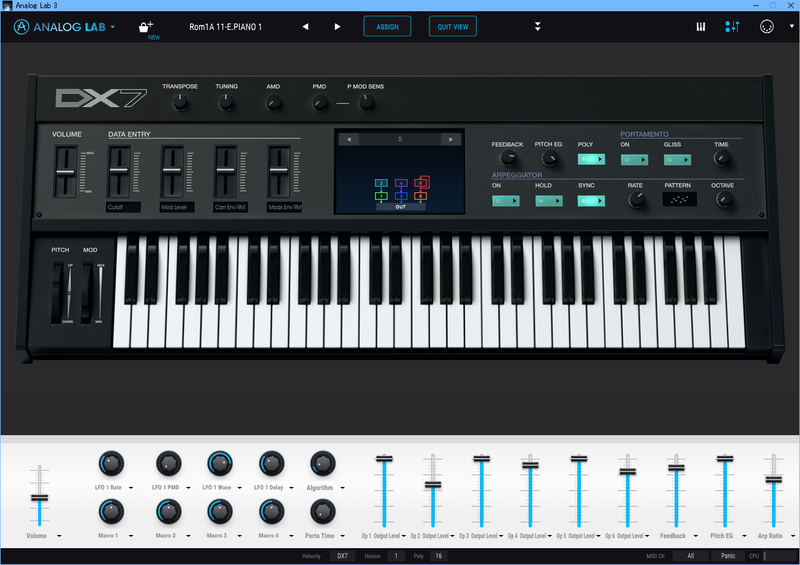This screenshot has height=565, width=800.
Task: Click the Poly 16 value field
Action: point(438,556)
